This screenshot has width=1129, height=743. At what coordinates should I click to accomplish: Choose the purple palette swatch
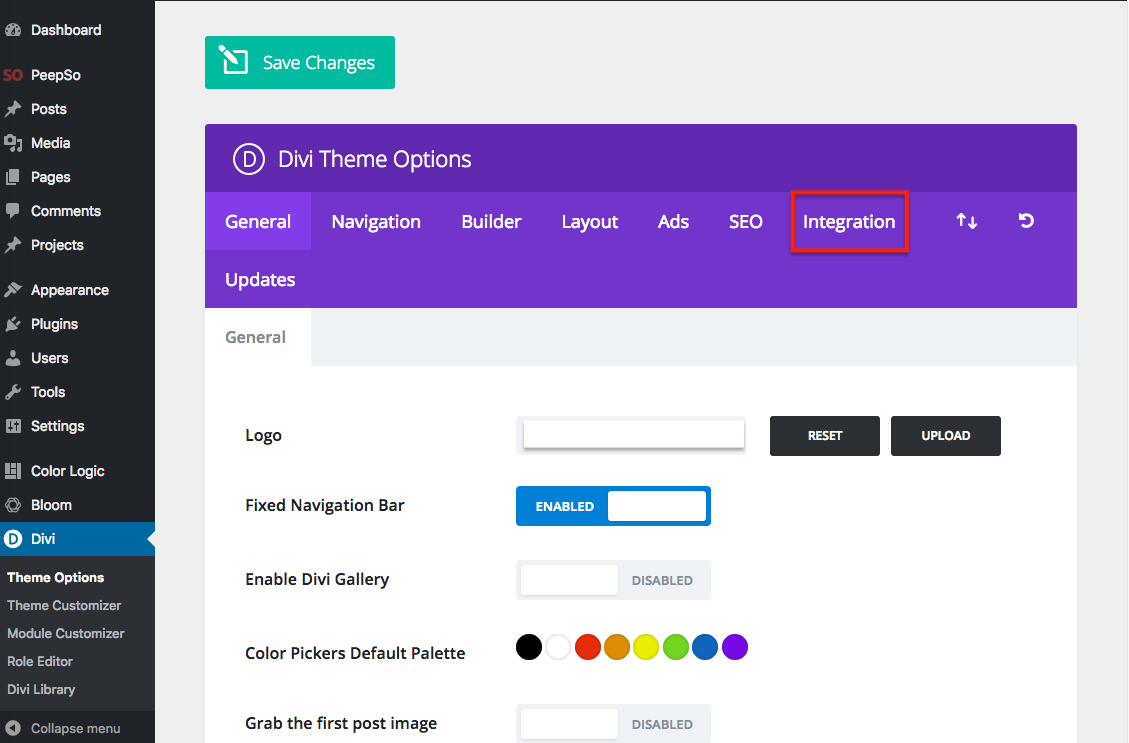(x=734, y=647)
